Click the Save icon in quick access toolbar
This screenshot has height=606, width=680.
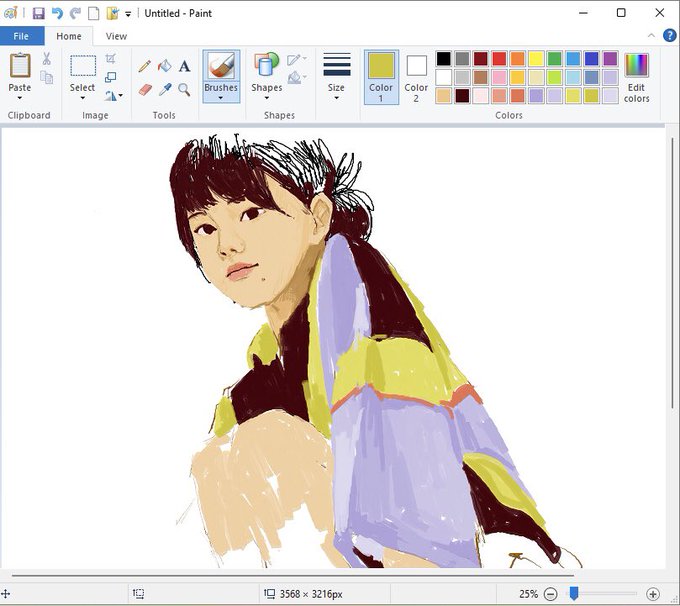pos(39,13)
